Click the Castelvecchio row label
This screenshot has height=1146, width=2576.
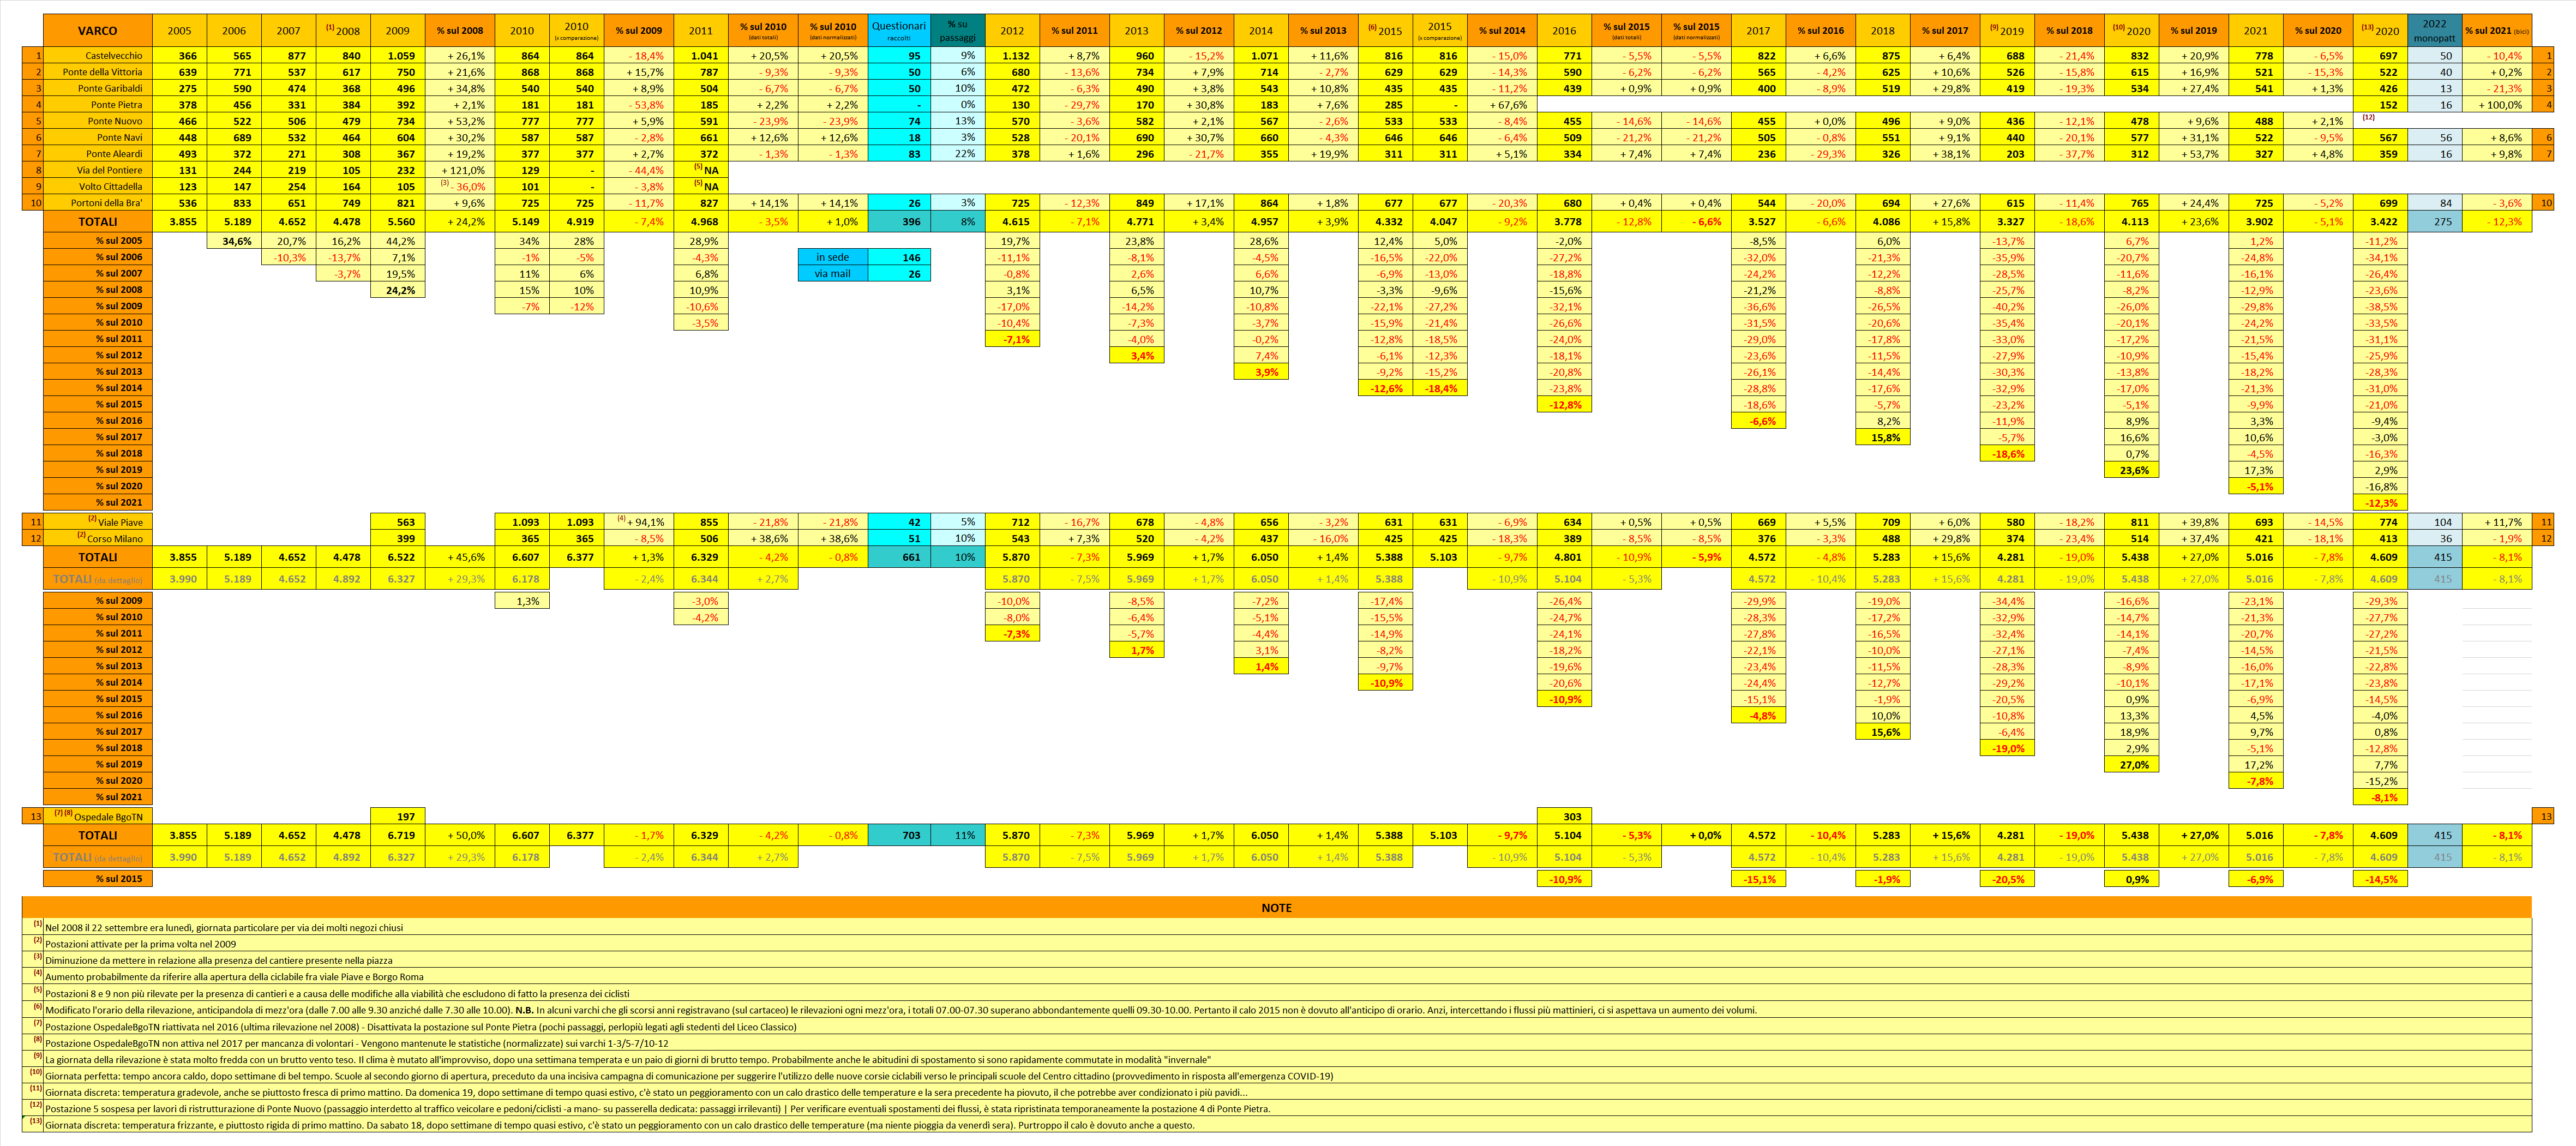(x=98, y=55)
